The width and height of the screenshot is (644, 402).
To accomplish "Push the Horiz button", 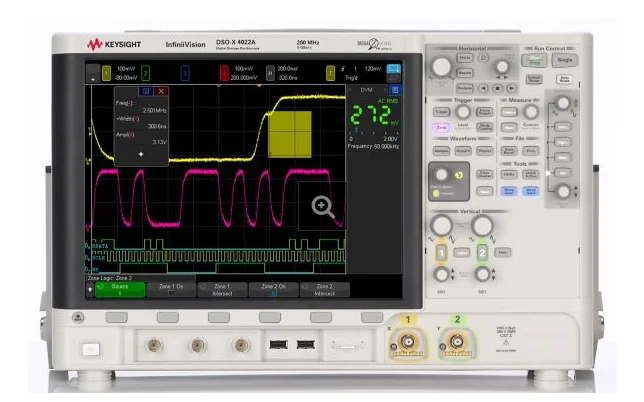I will coord(465,58).
